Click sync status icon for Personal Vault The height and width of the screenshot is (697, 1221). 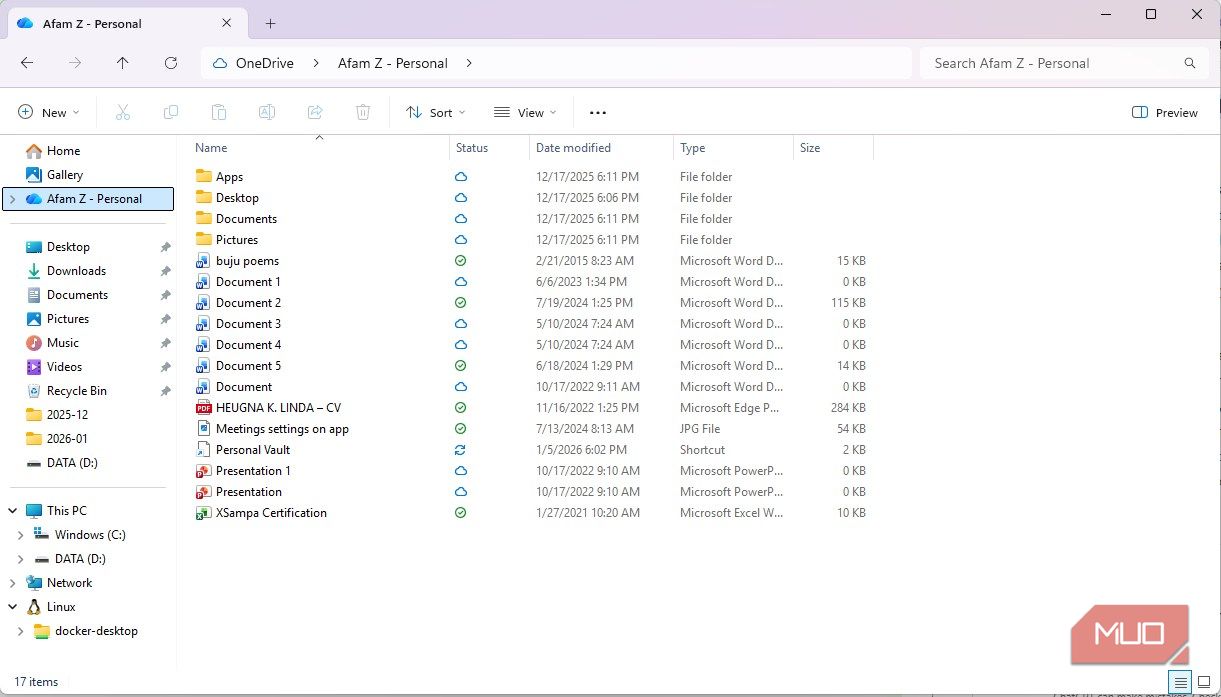pos(461,450)
